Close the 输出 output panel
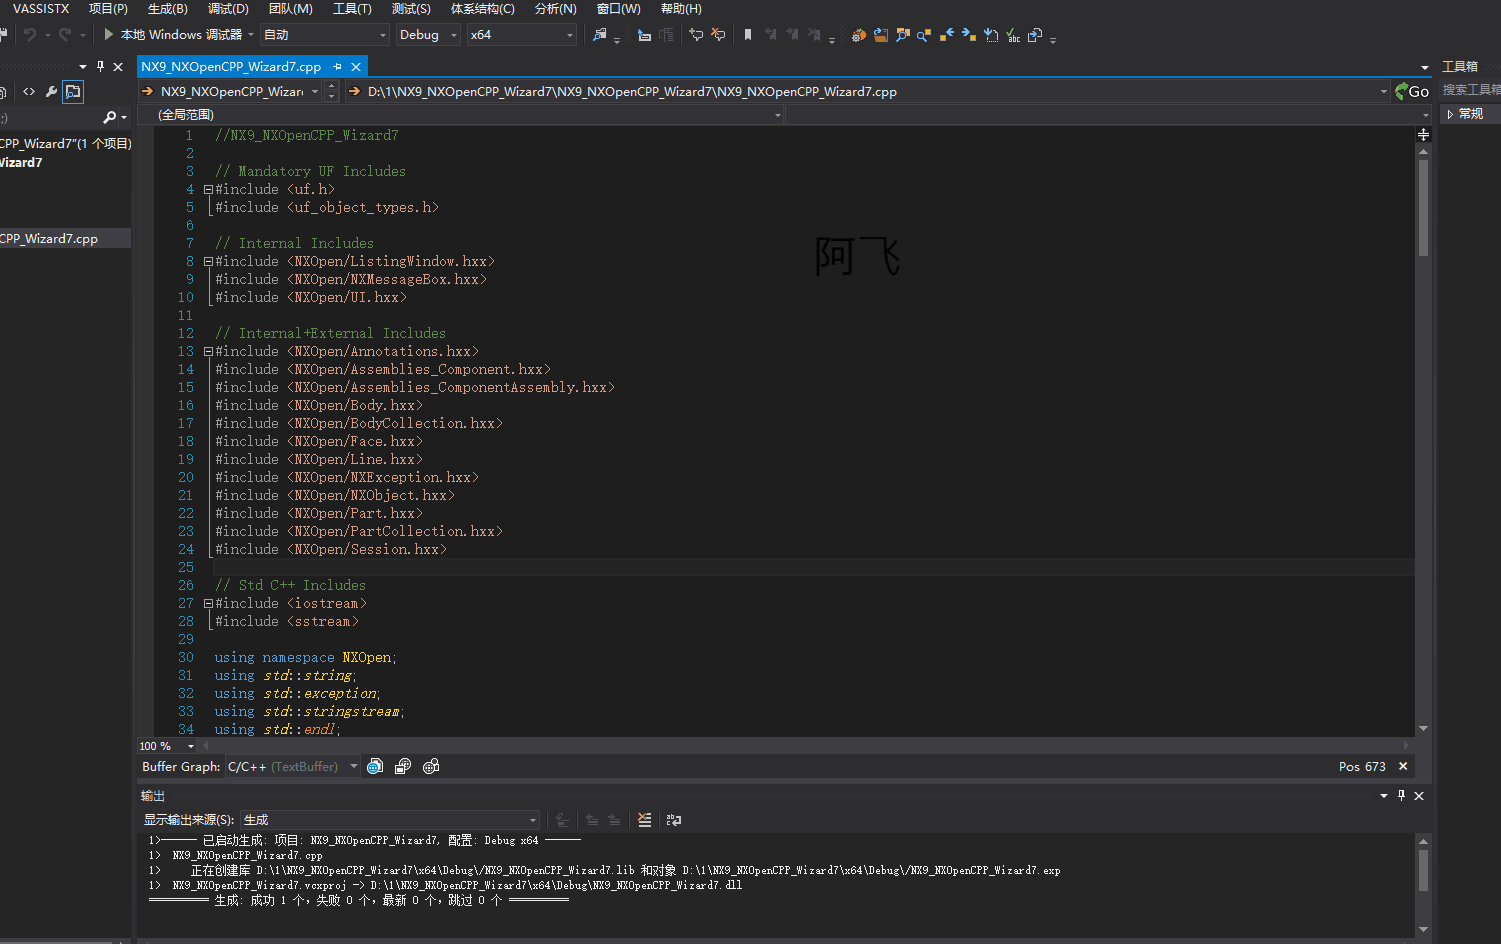 (x=1419, y=796)
